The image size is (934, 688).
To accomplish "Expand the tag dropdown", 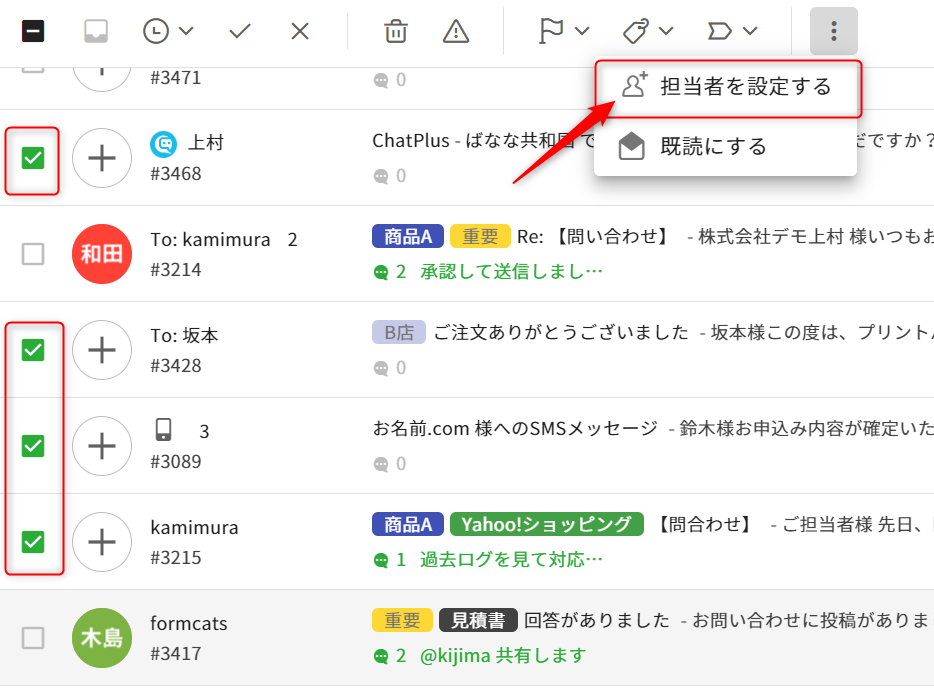I will 648,31.
